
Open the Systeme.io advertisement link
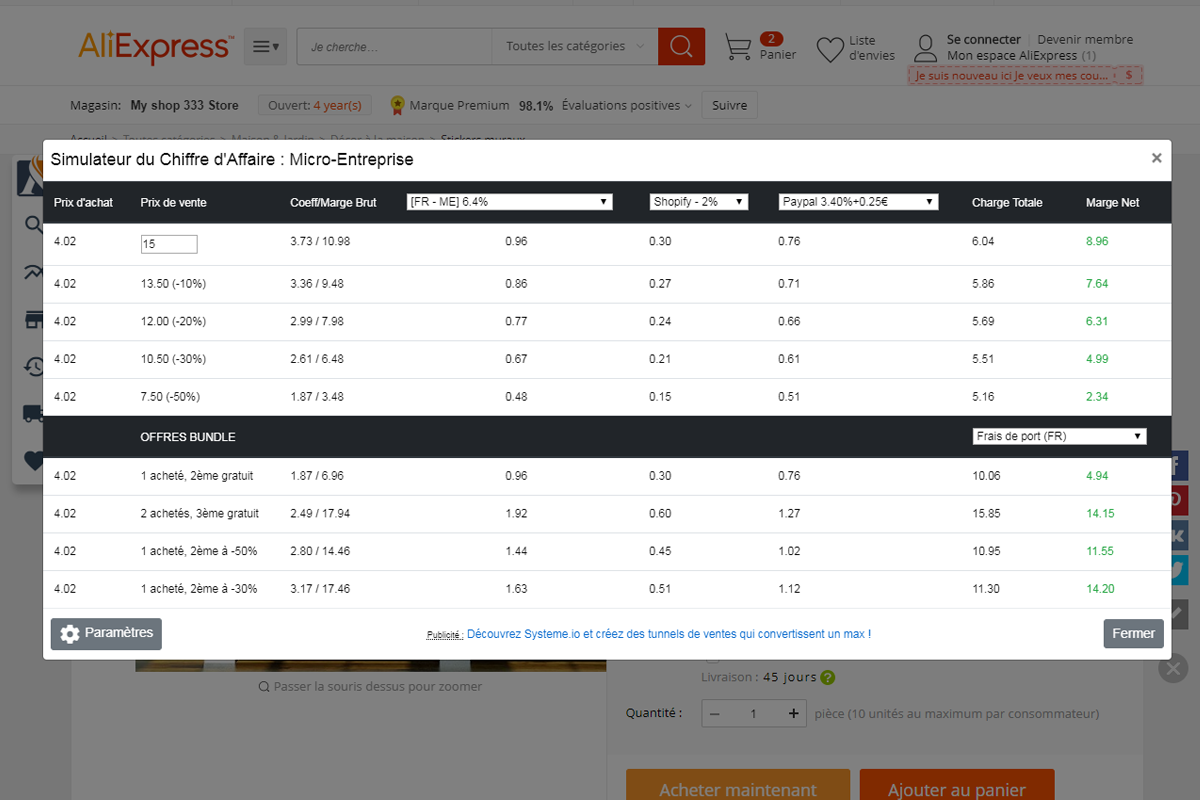pyautogui.click(x=669, y=634)
